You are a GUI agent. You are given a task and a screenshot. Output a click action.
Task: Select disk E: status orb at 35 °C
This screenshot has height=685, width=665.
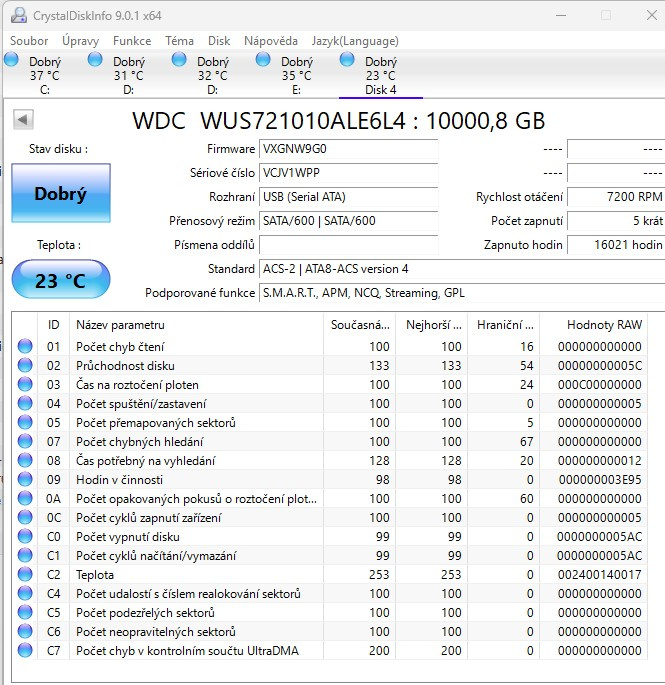pos(263,59)
